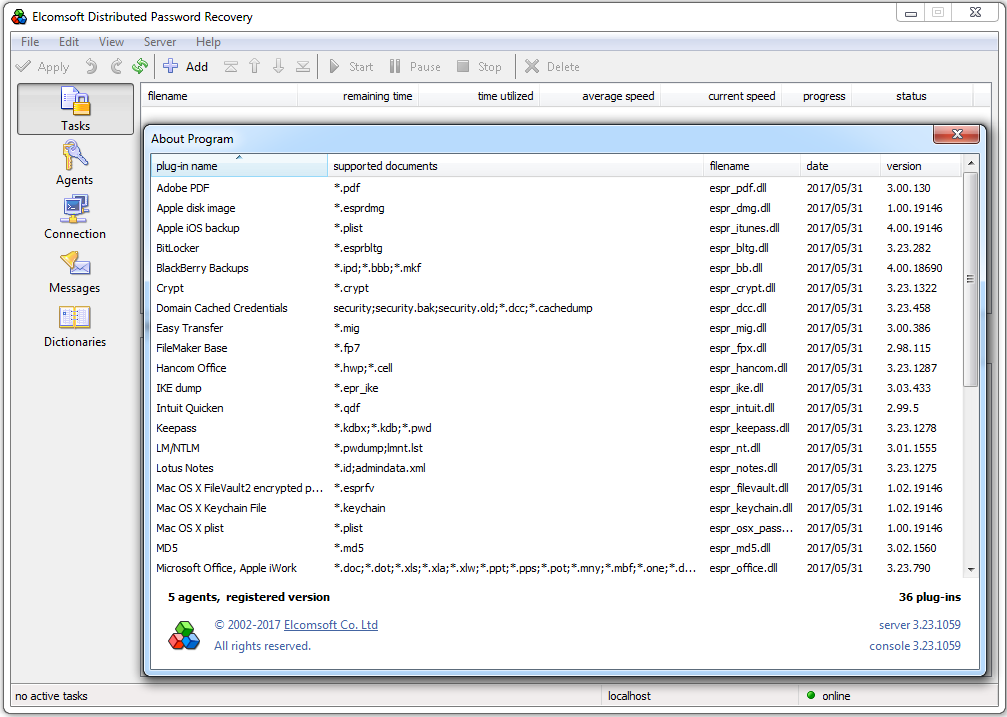Screen dimensions: 1007x717
Task: Open the View menu
Action: (x=111, y=42)
